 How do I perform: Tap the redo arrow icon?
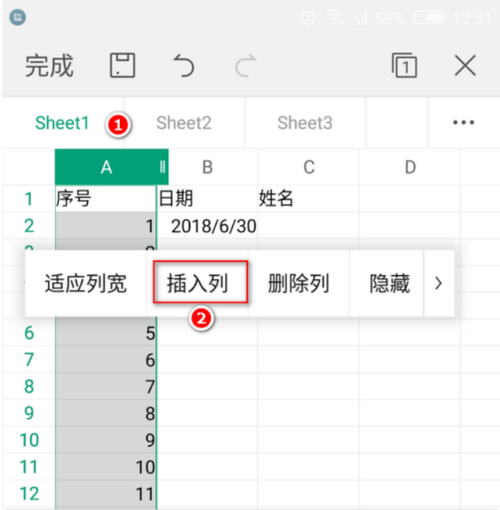[246, 66]
